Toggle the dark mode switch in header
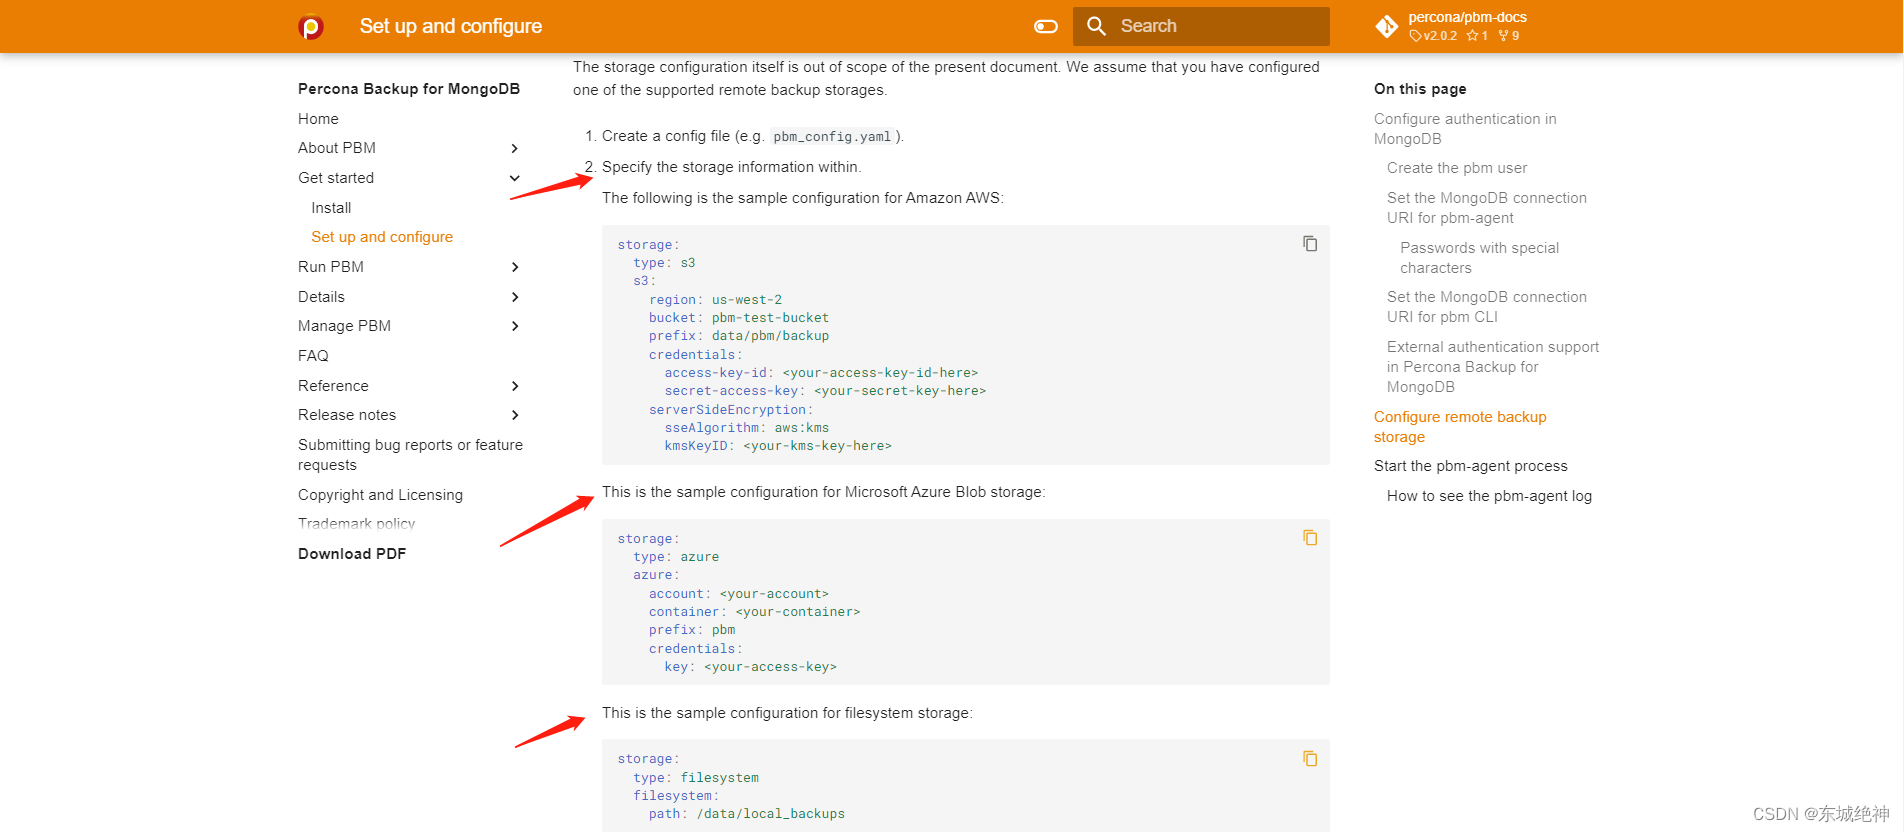 point(1046,27)
